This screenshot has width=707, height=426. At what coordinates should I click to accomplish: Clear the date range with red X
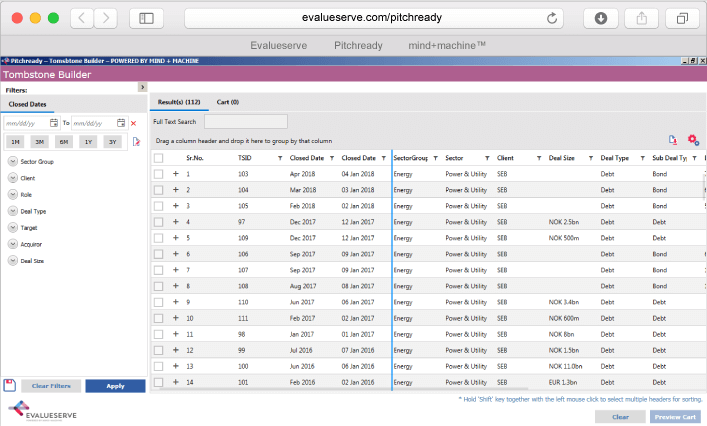[133, 123]
